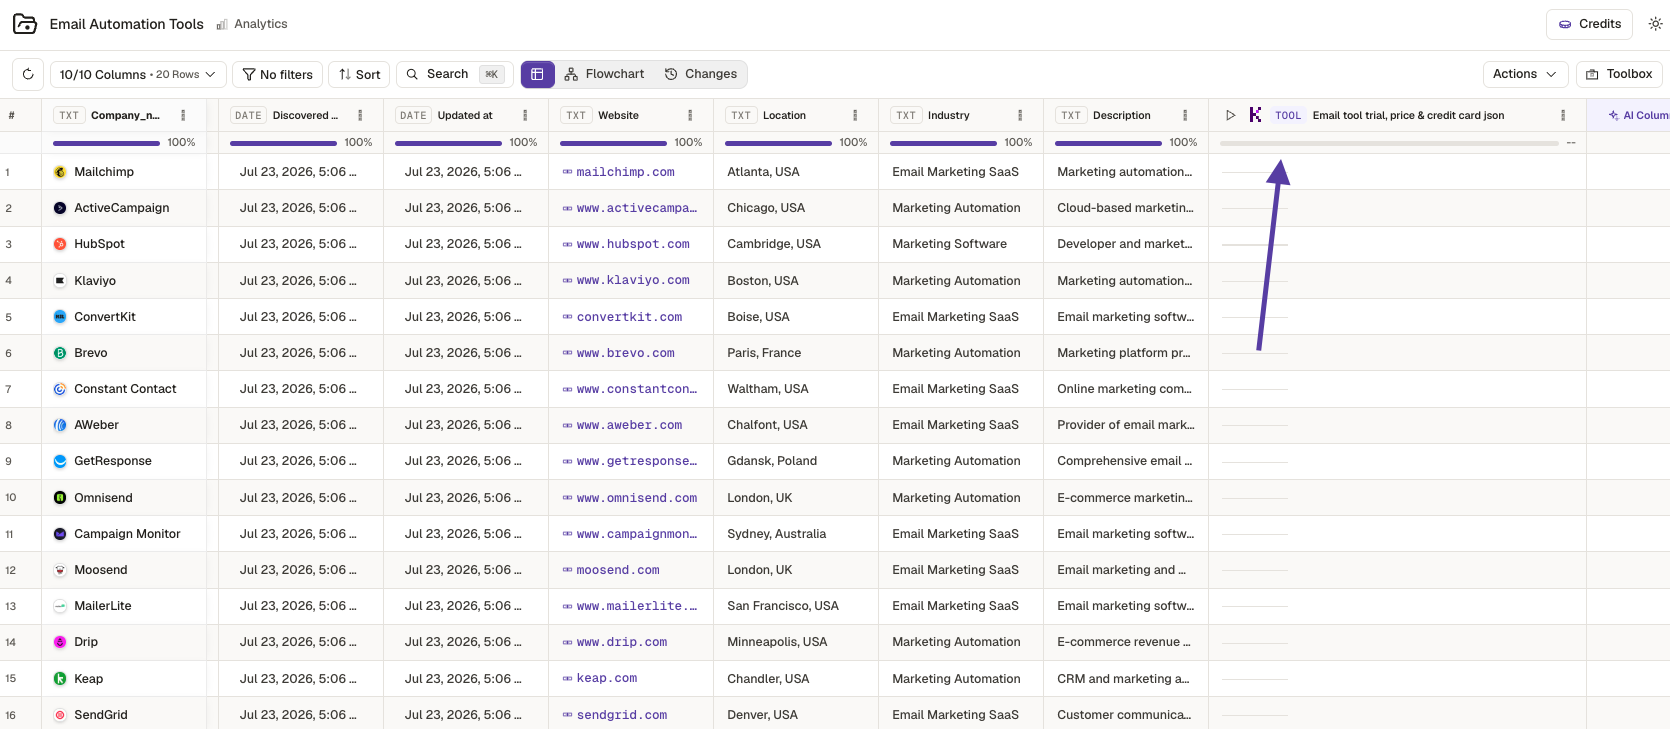1670x729 pixels.
Task: Select the Gdansk, Poland location cell
Action: click(796, 461)
